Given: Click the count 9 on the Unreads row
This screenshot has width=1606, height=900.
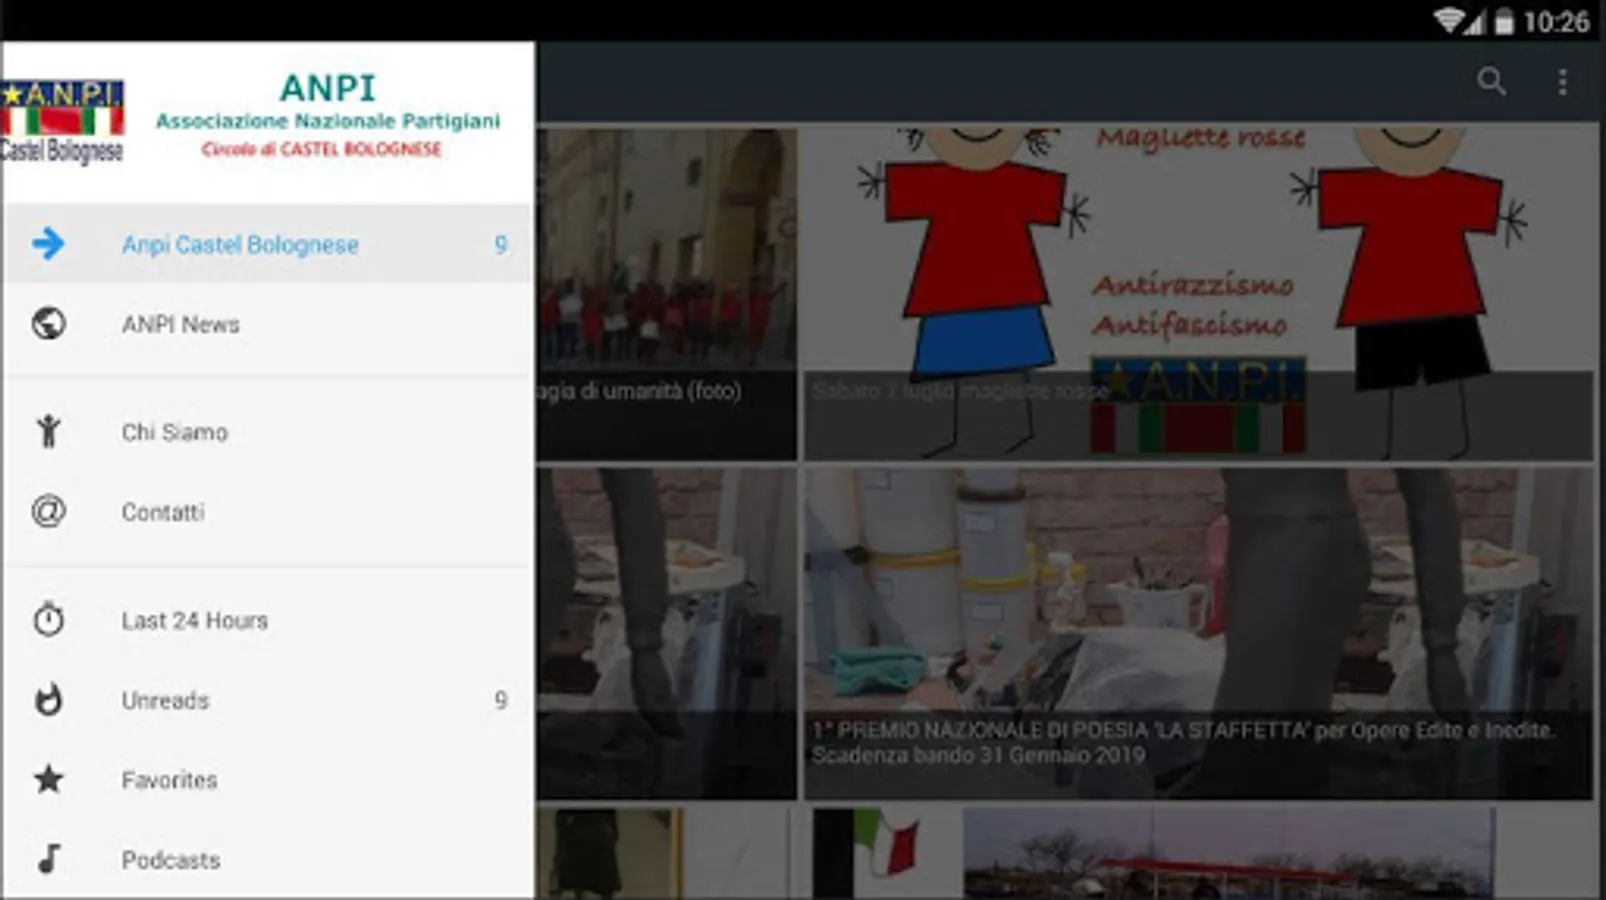Looking at the screenshot, I should (501, 700).
